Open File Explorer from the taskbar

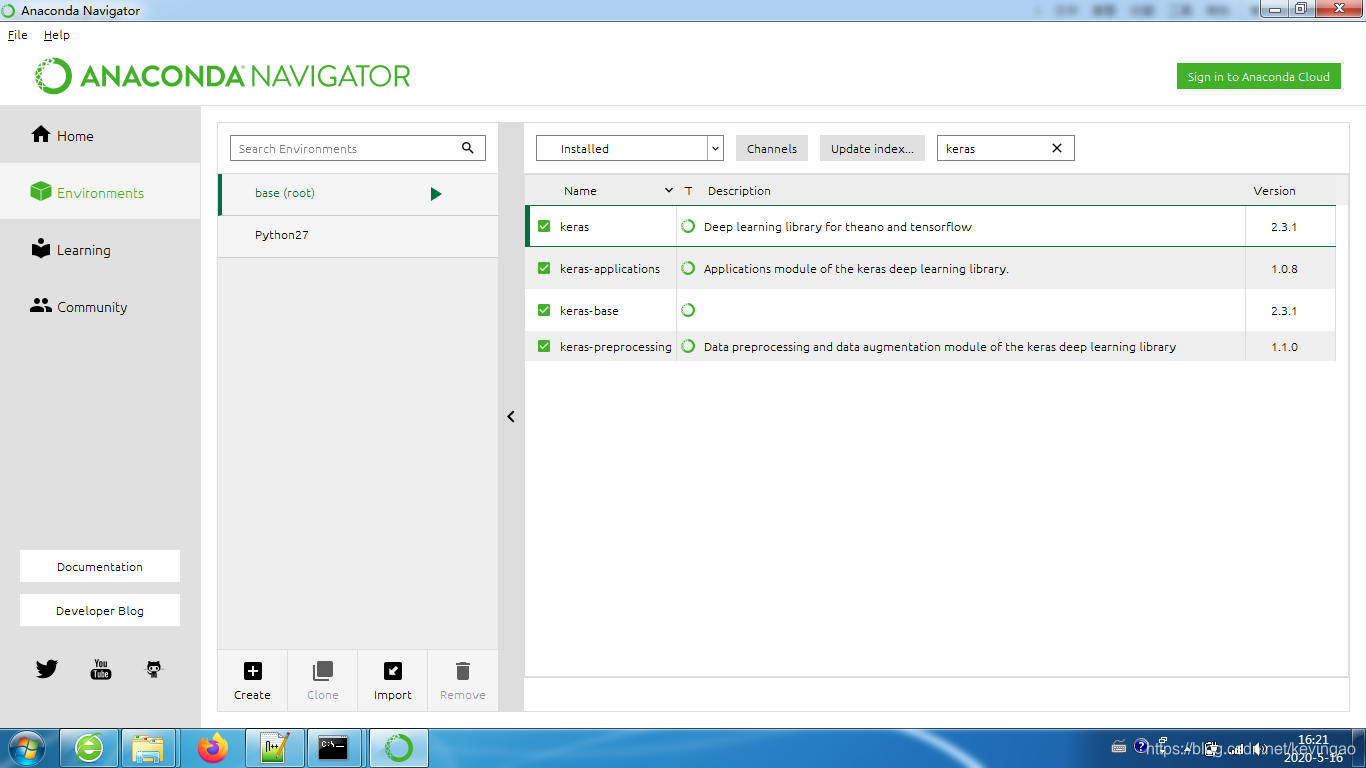pos(148,748)
